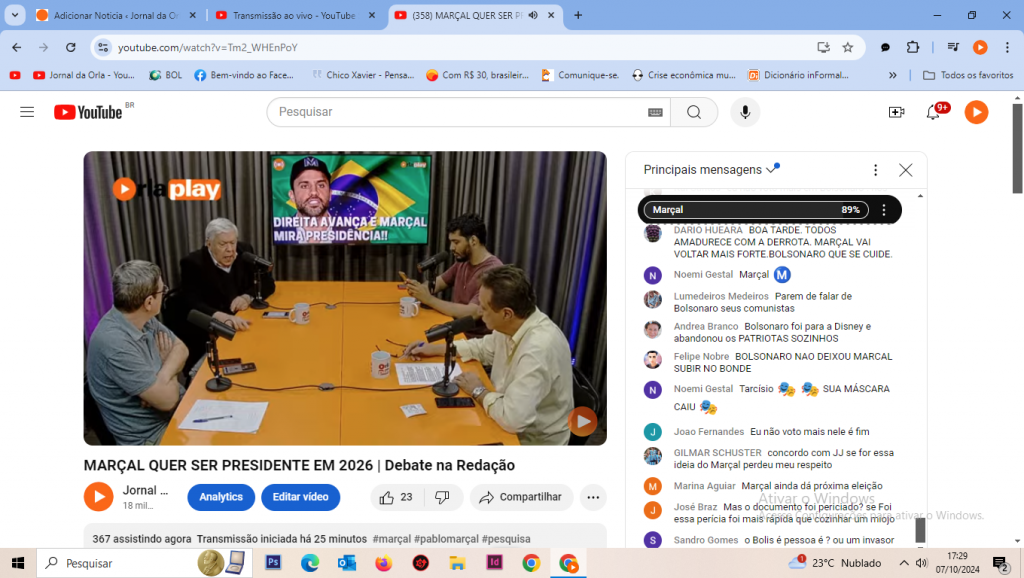Like the video with thumbs up

[396, 497]
